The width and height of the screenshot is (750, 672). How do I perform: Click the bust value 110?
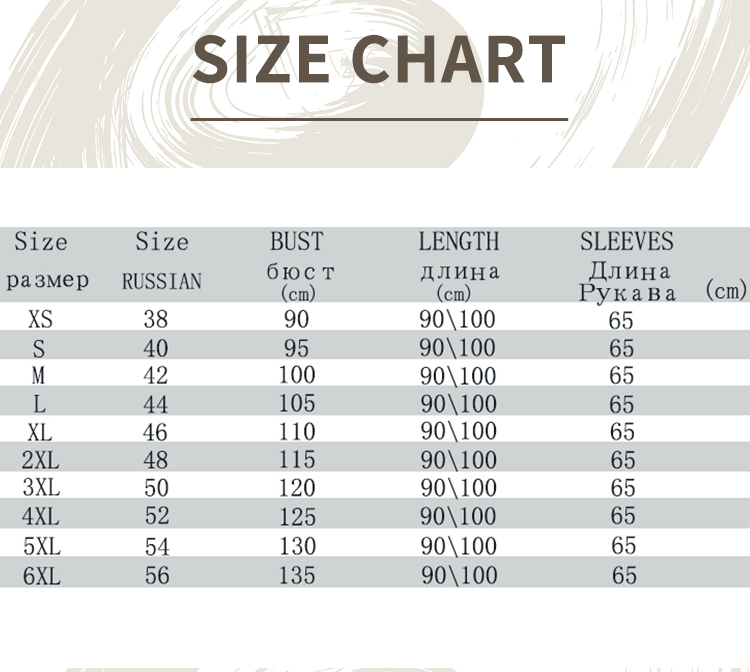click(x=296, y=432)
